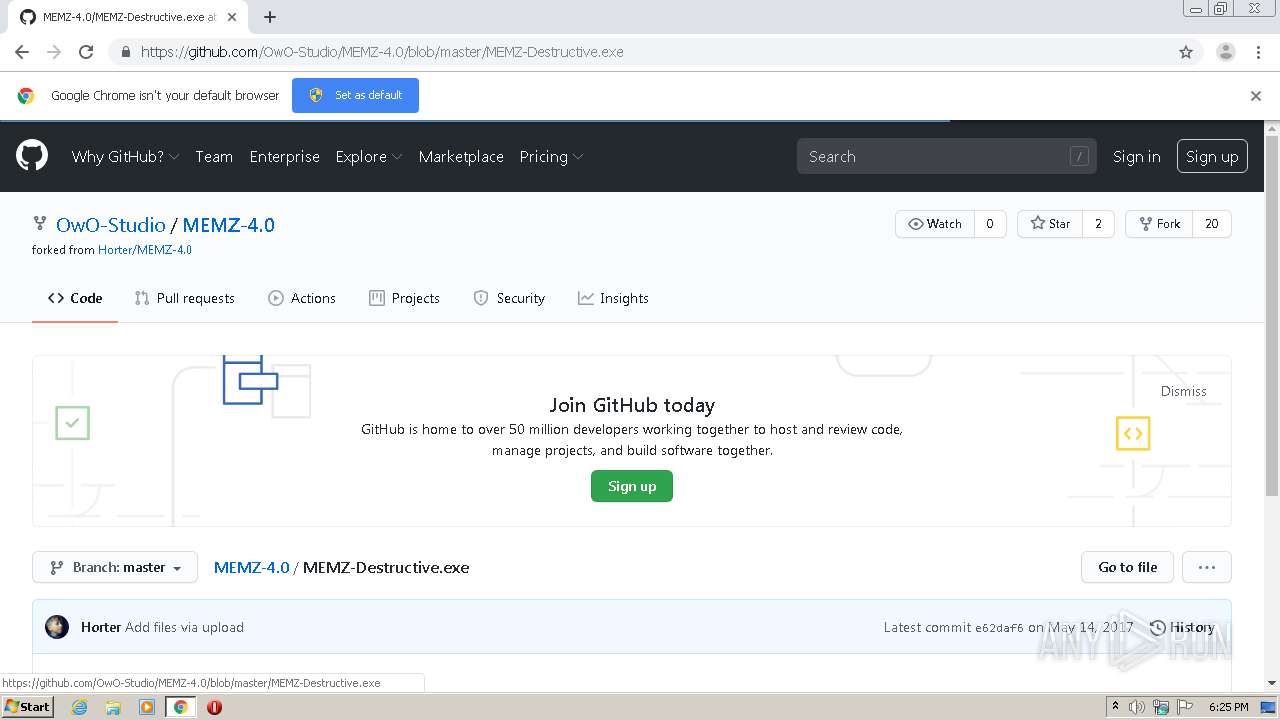Open the red antivirus taskbar icon

click(214, 707)
